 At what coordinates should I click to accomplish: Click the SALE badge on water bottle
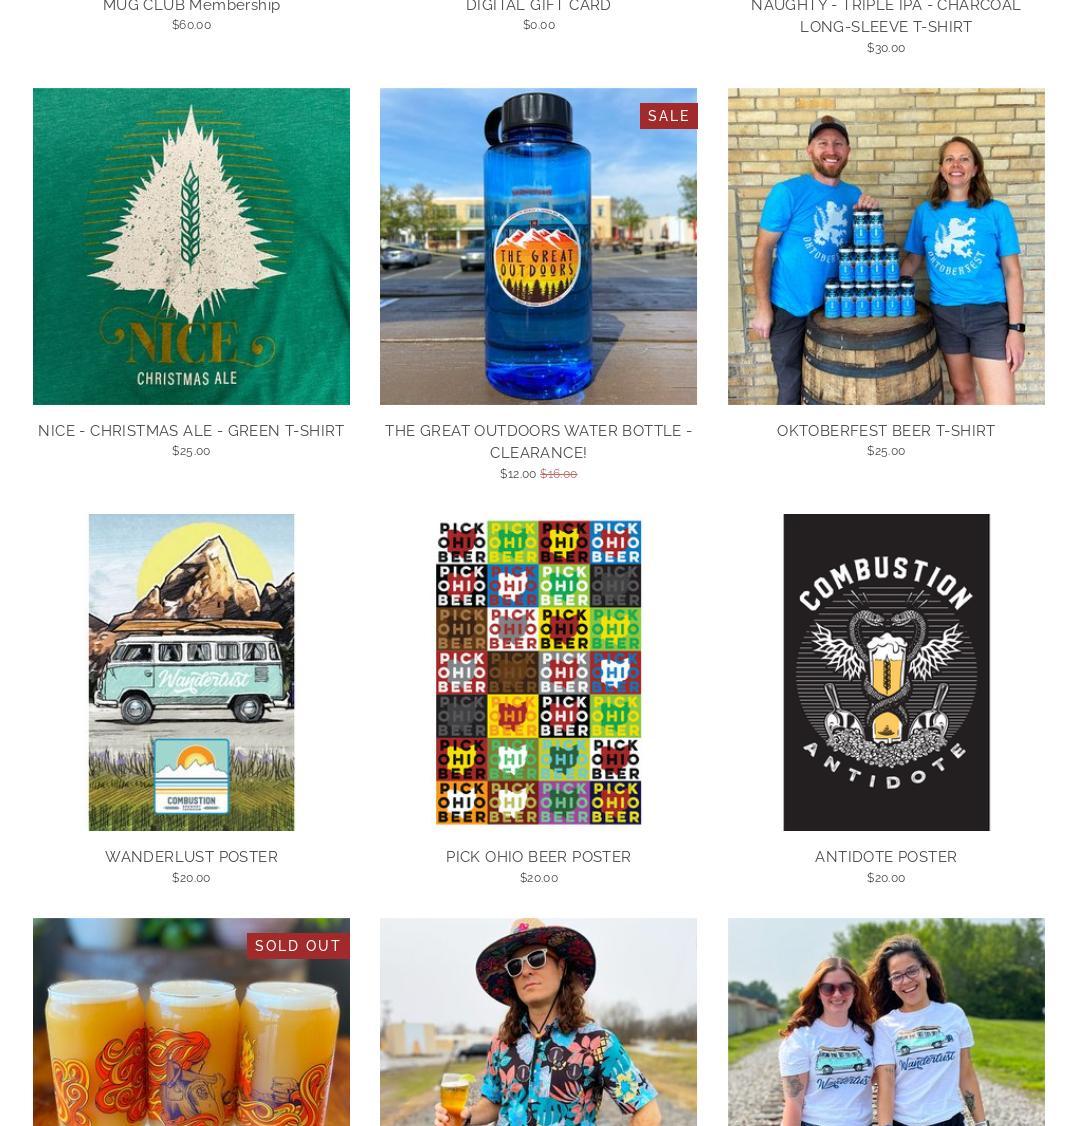click(x=668, y=116)
